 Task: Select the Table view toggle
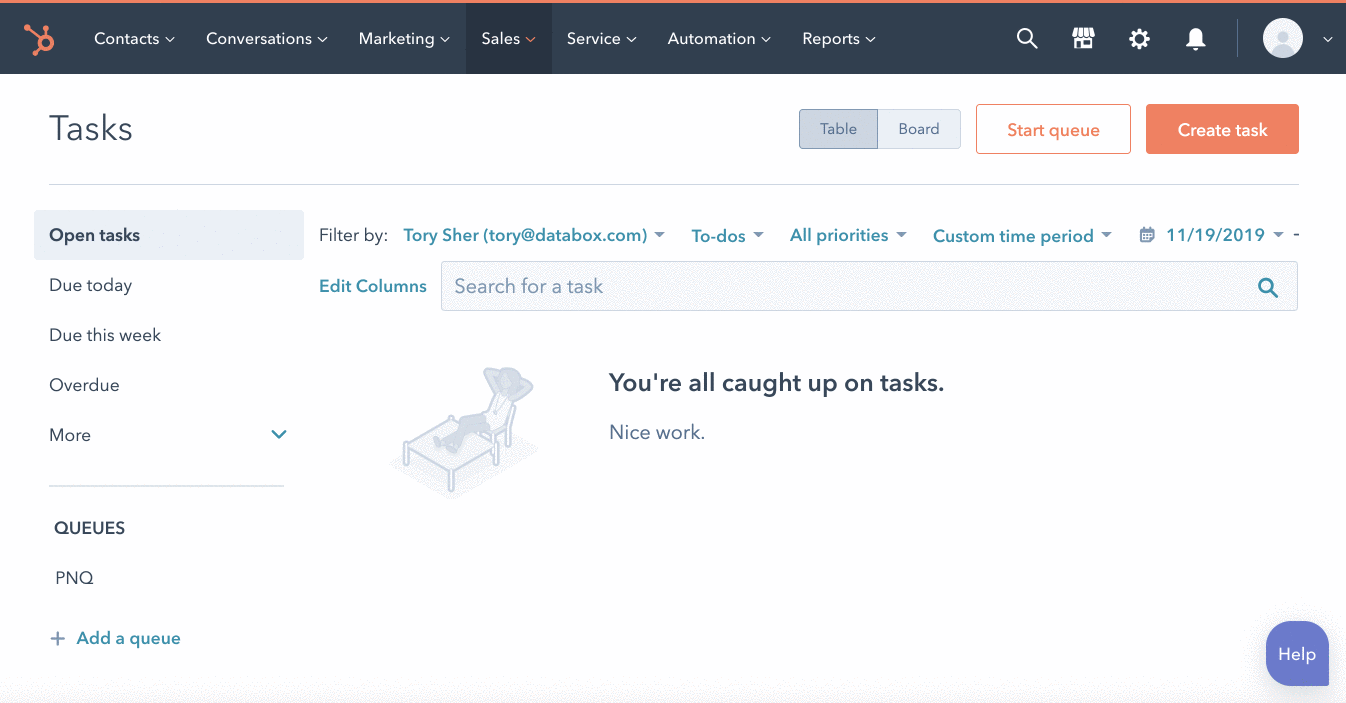point(838,128)
